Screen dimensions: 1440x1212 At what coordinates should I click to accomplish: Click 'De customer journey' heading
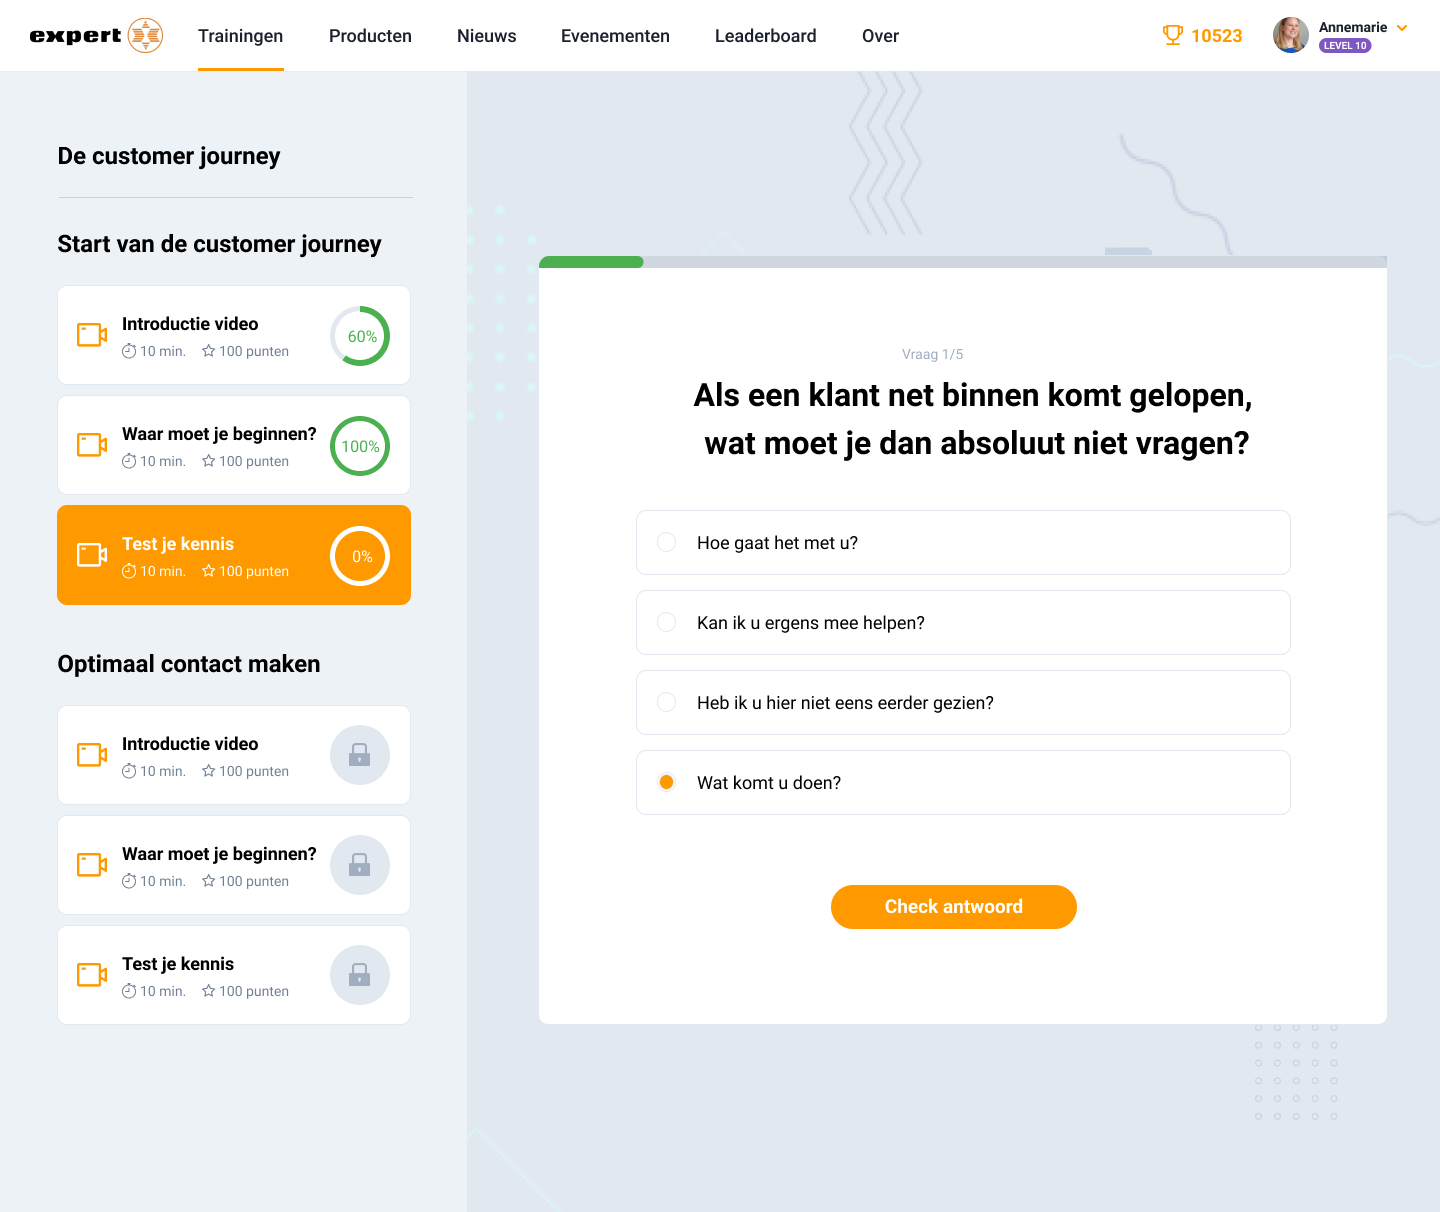click(x=169, y=156)
